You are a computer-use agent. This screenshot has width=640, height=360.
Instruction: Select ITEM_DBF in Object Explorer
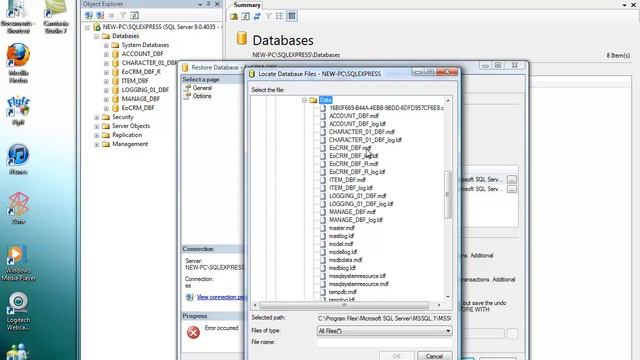135,81
